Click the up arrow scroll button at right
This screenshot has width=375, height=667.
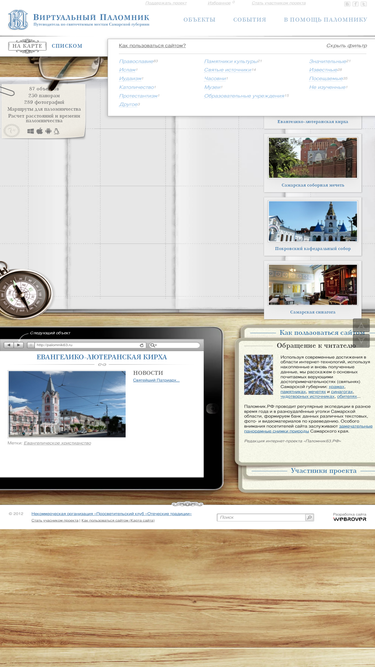coord(361,326)
